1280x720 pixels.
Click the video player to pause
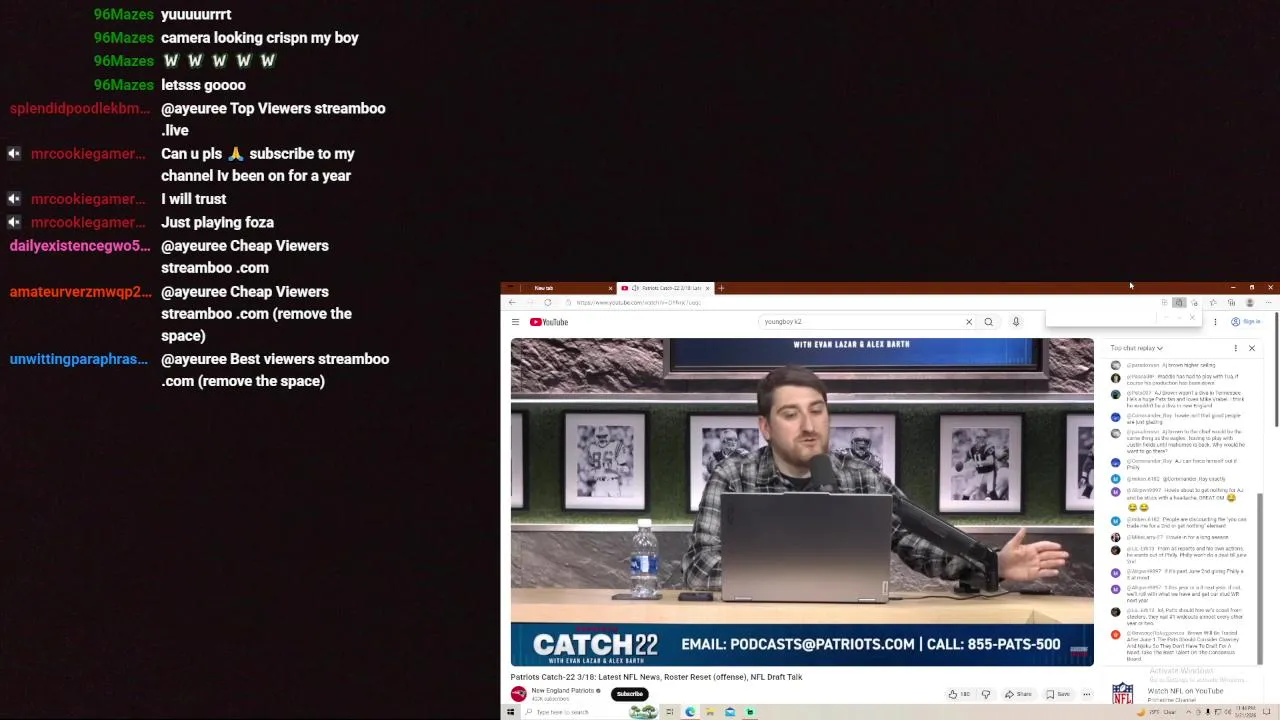point(802,502)
